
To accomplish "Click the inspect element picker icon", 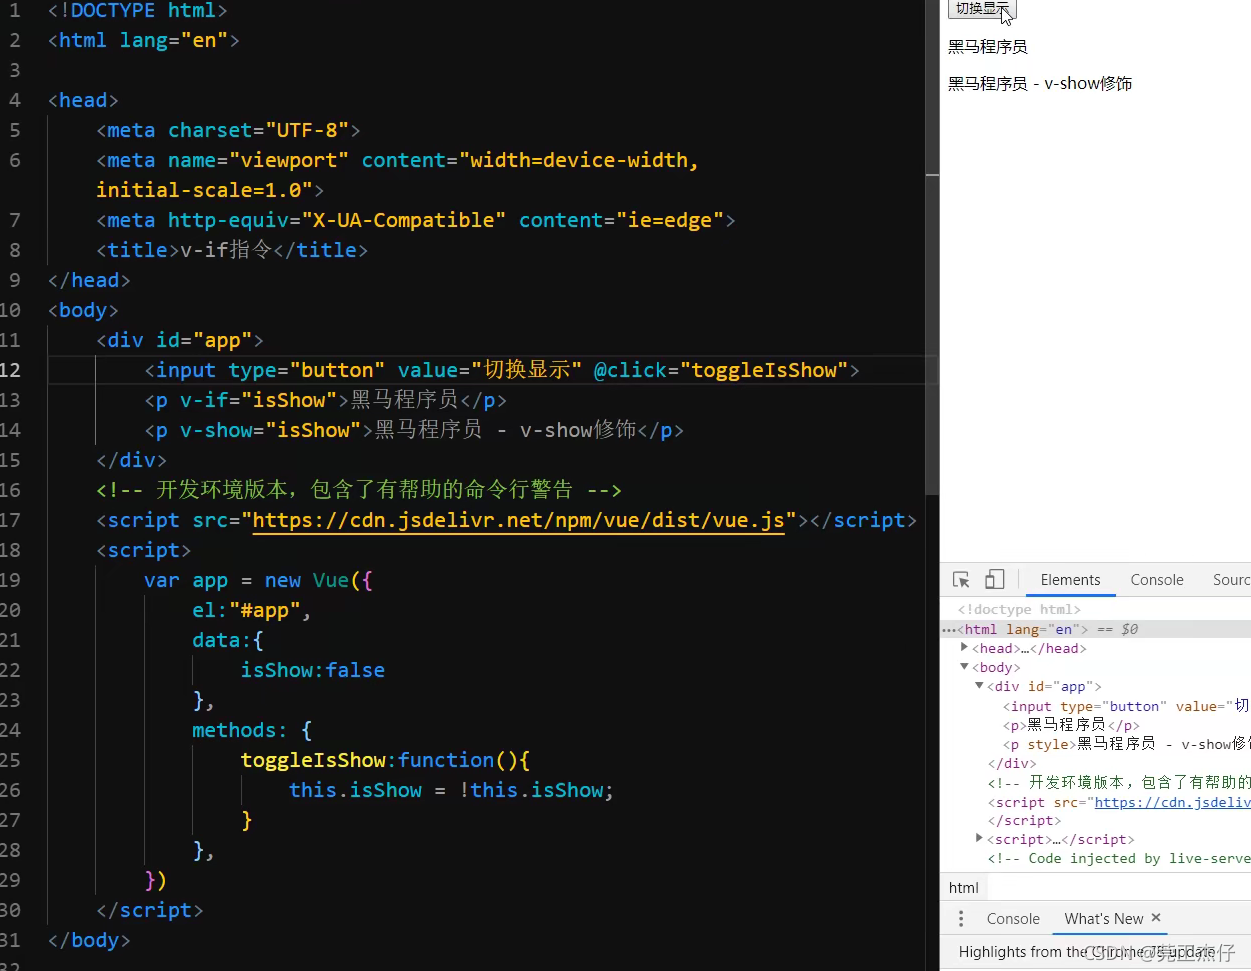I will coord(961,580).
